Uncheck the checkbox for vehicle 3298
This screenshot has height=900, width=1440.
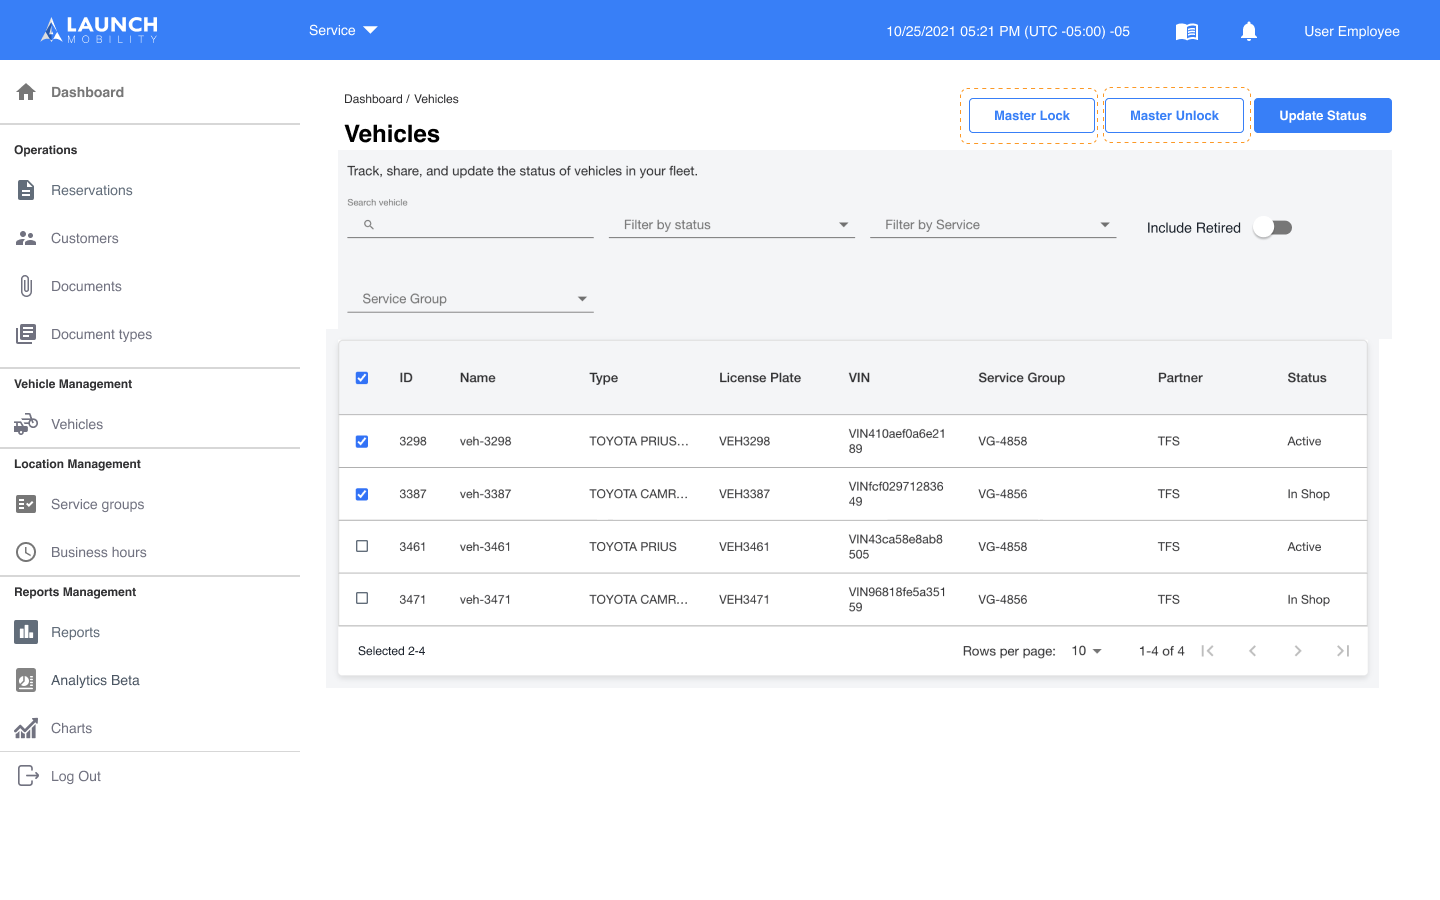click(x=362, y=441)
